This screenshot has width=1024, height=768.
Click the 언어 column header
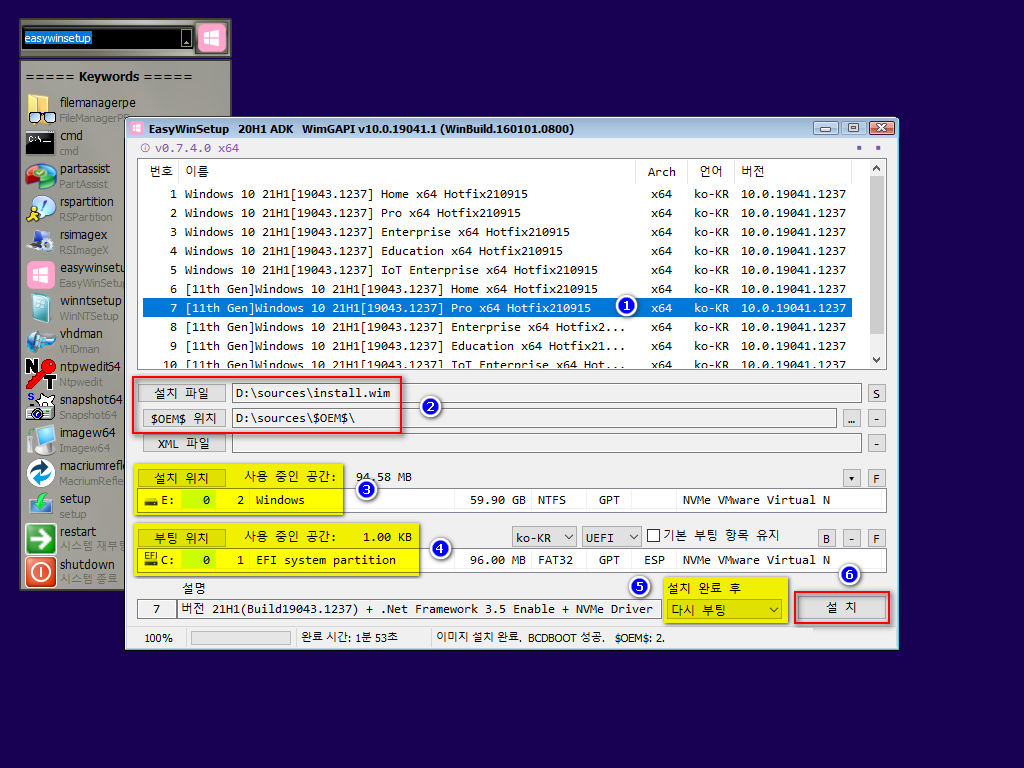click(711, 171)
